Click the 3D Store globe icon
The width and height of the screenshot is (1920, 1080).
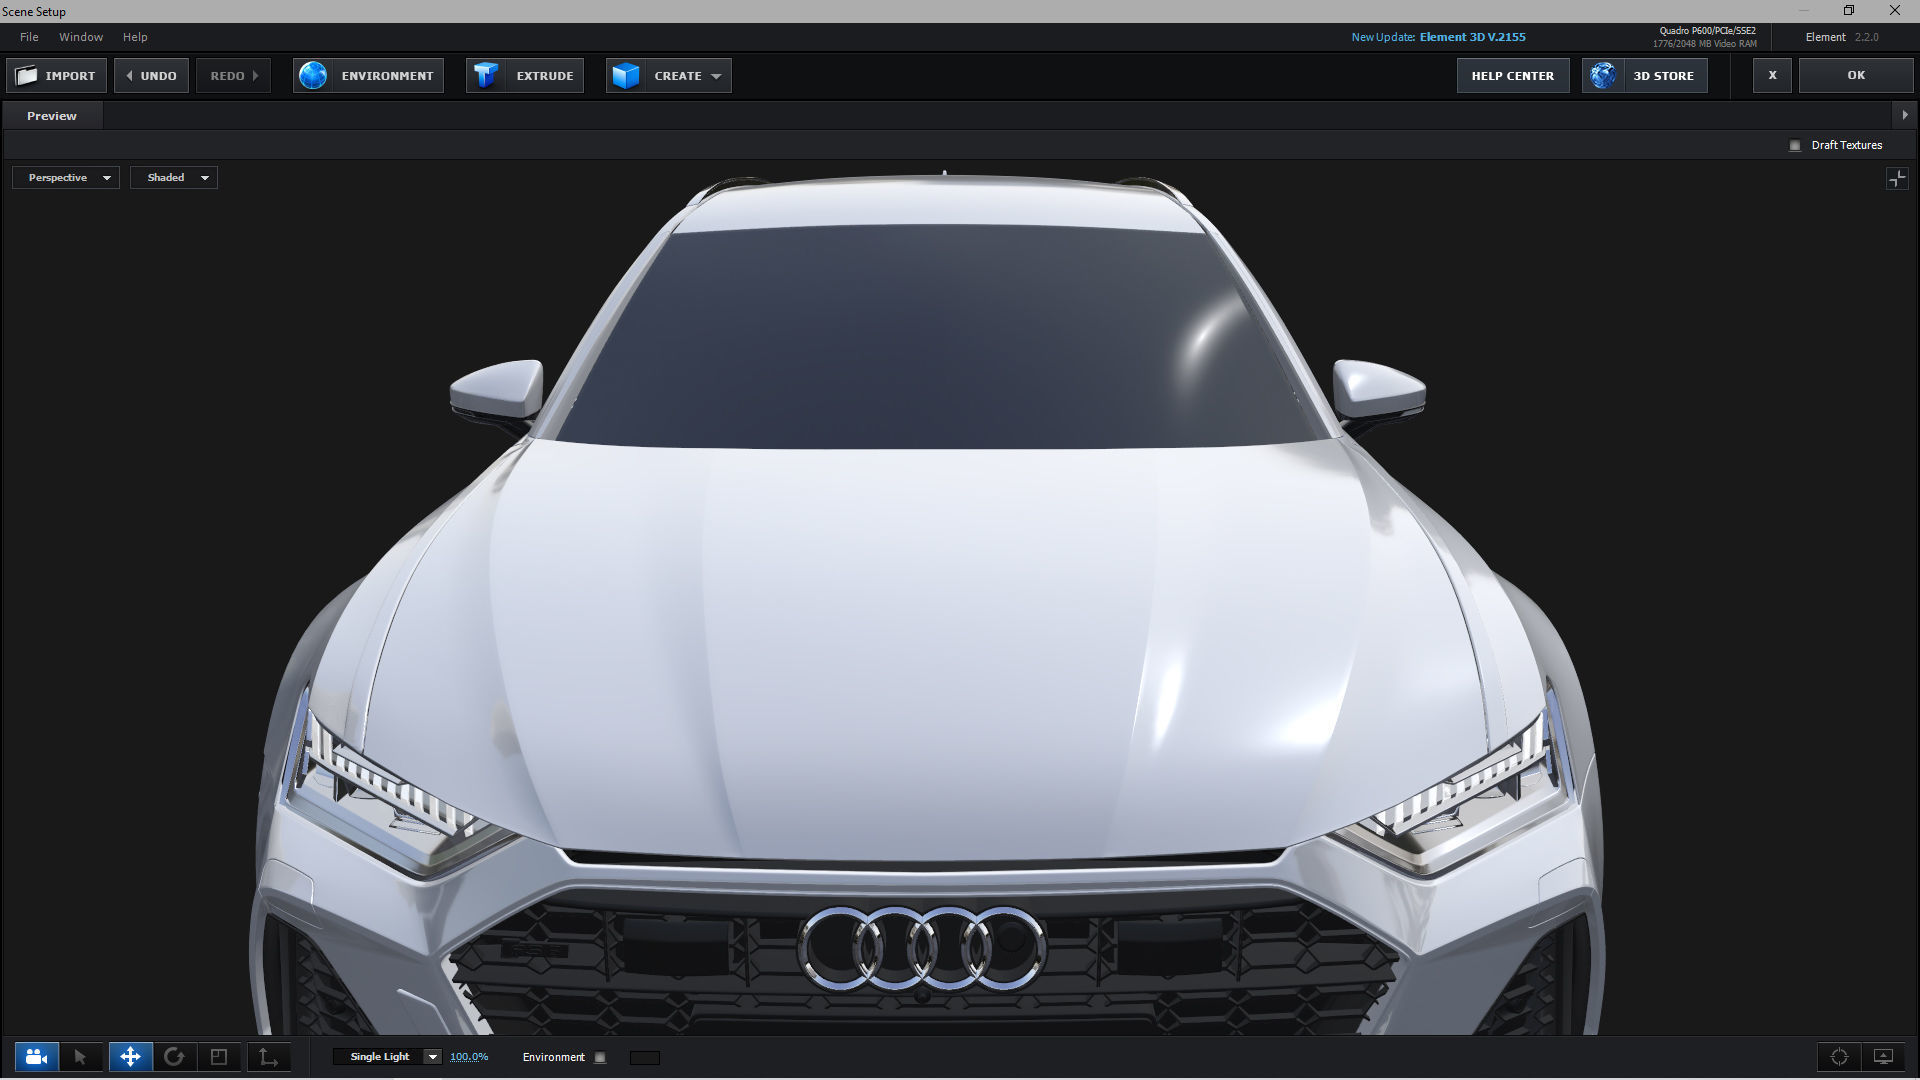pos(1603,76)
